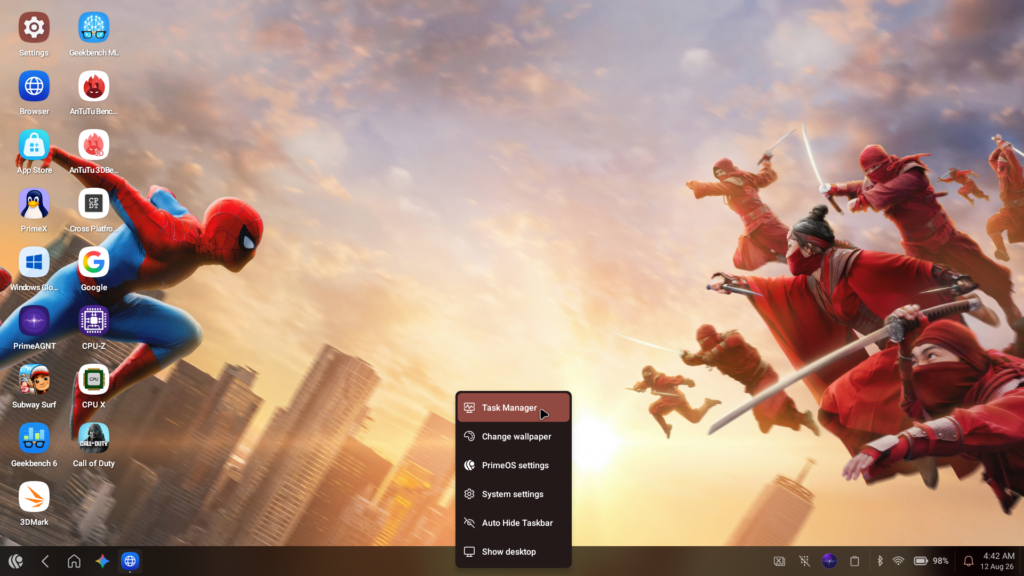
Task: Launch CPU-Z from the desktop
Action: click(x=93, y=321)
